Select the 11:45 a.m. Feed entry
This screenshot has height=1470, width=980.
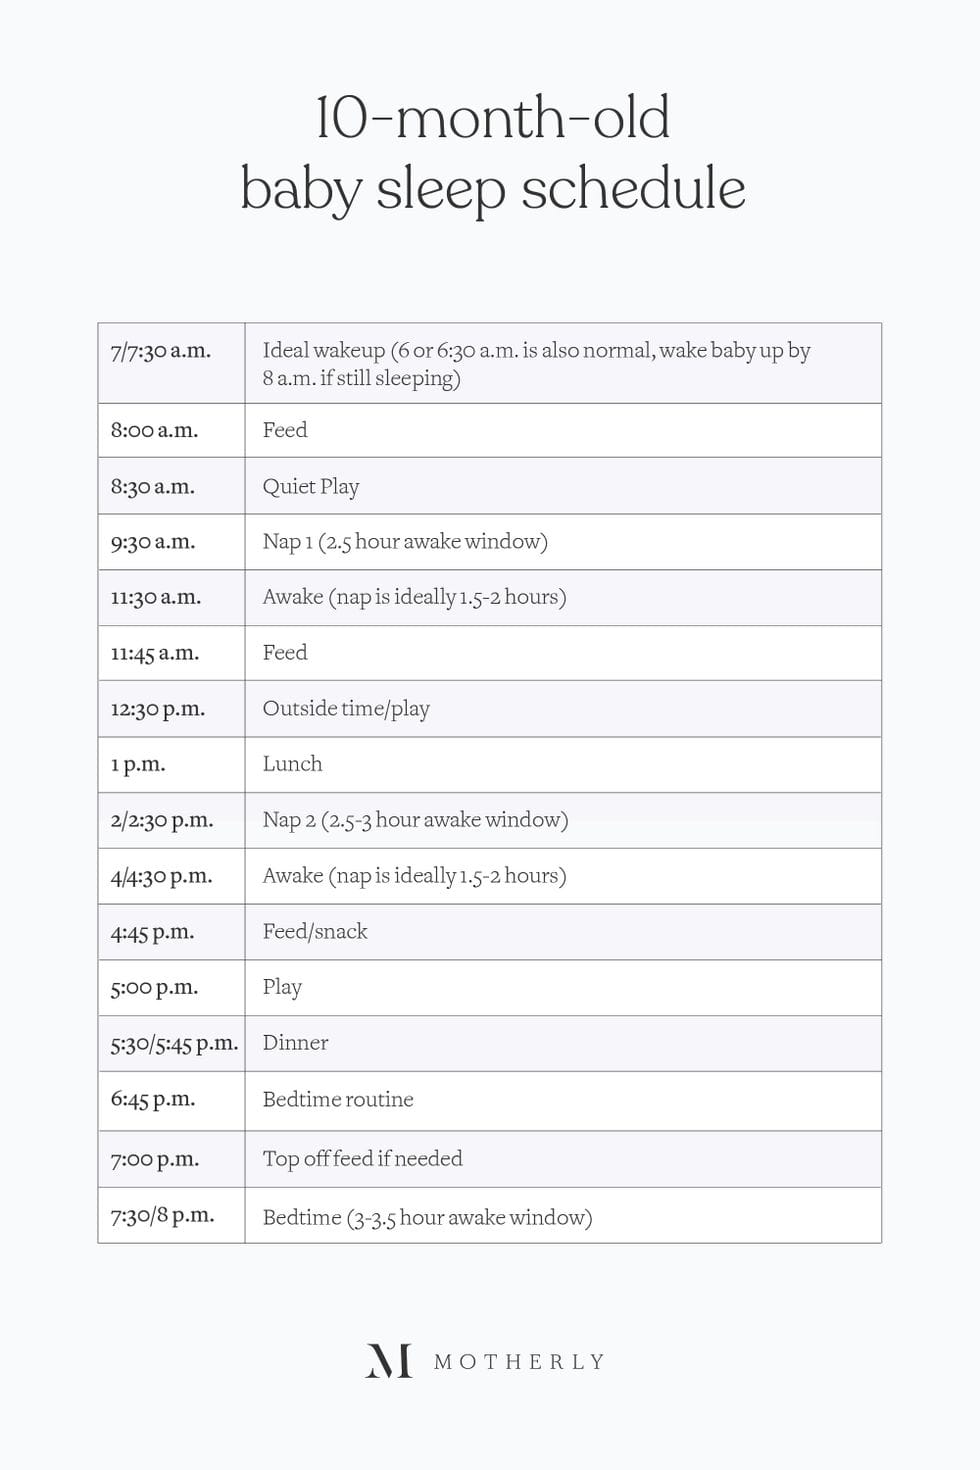(285, 653)
